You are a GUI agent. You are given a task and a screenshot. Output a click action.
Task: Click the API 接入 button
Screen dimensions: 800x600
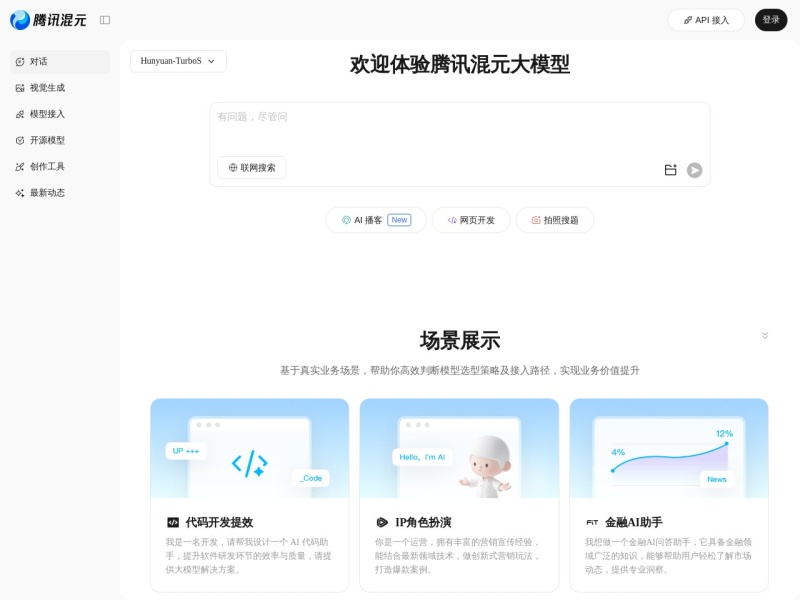pos(706,20)
